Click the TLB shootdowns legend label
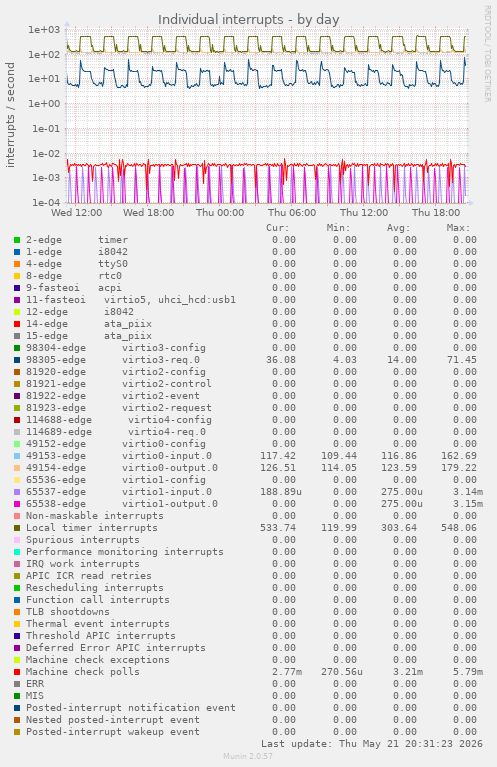Image resolution: width=497 pixels, height=767 pixels. [x=68, y=611]
